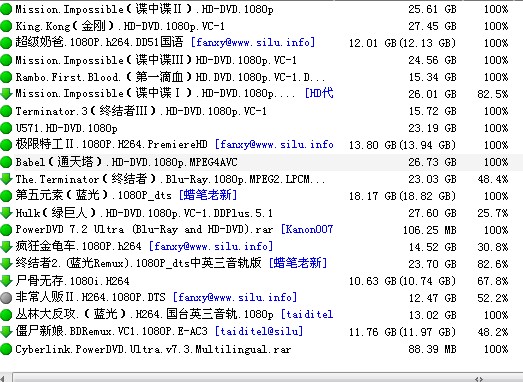Click the 48.2% progress value
This screenshot has height=382, width=523.
(493, 332)
